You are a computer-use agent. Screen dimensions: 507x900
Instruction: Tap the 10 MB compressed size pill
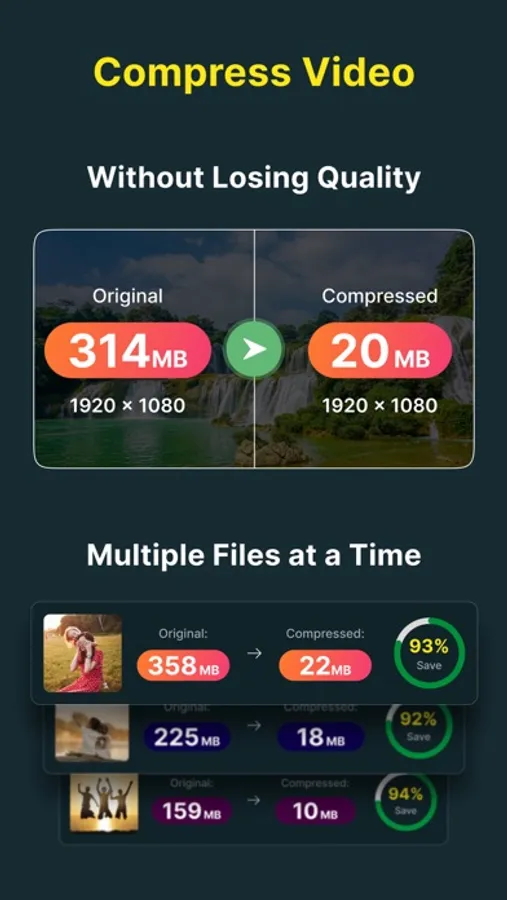(x=315, y=810)
